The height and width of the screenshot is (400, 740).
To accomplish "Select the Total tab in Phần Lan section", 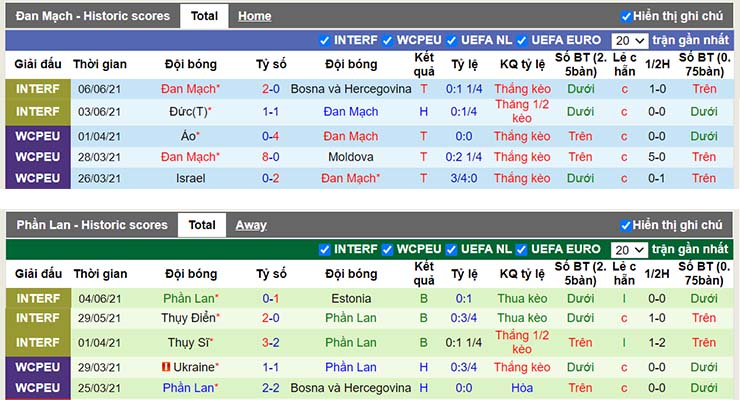I will 202,225.
